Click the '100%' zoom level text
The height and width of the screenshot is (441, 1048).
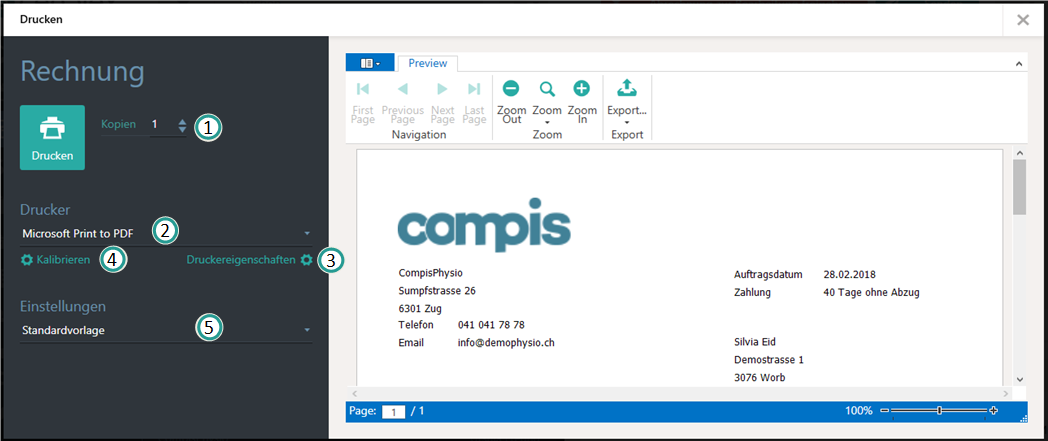[x=859, y=410]
